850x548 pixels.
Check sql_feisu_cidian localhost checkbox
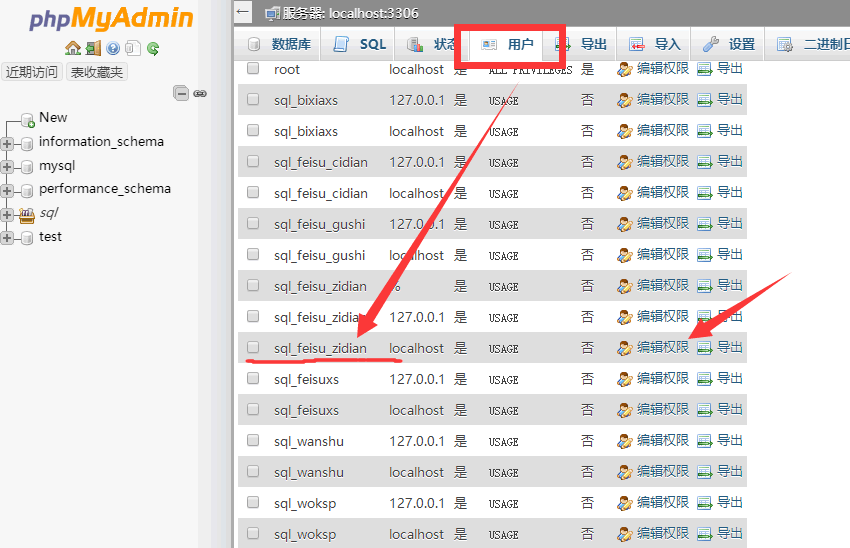[x=253, y=192]
